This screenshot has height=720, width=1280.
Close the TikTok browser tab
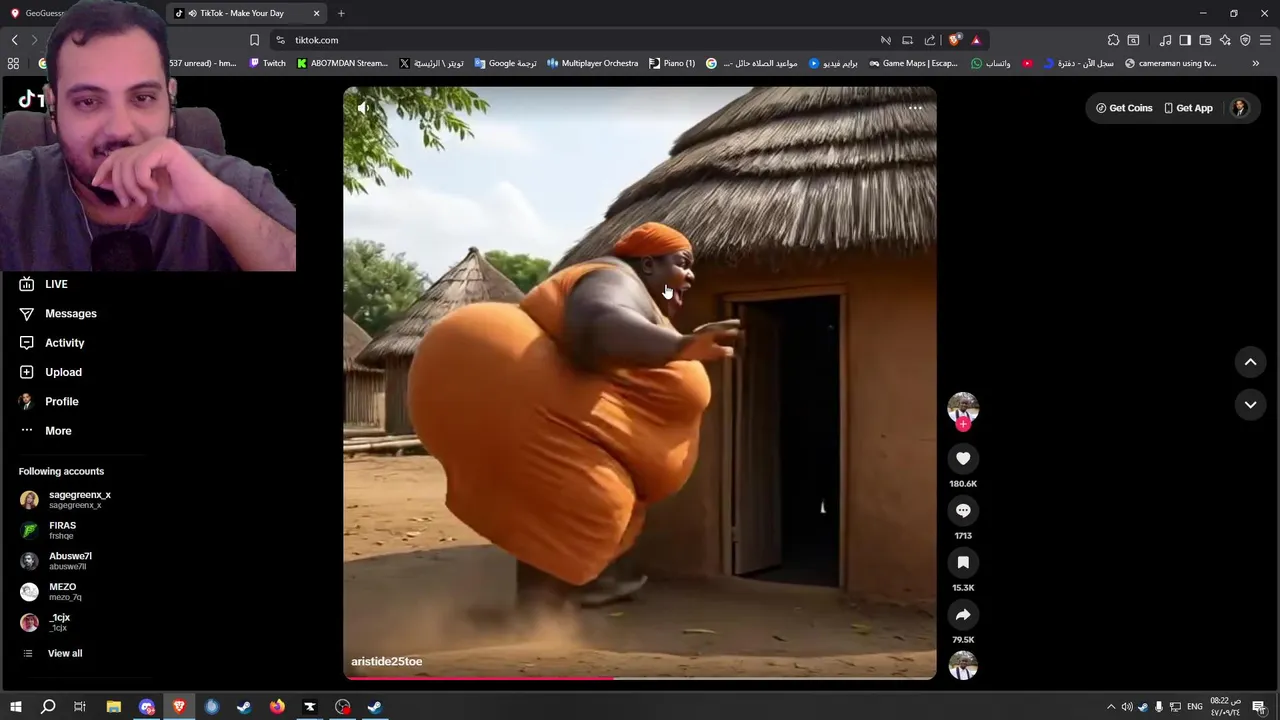(317, 13)
